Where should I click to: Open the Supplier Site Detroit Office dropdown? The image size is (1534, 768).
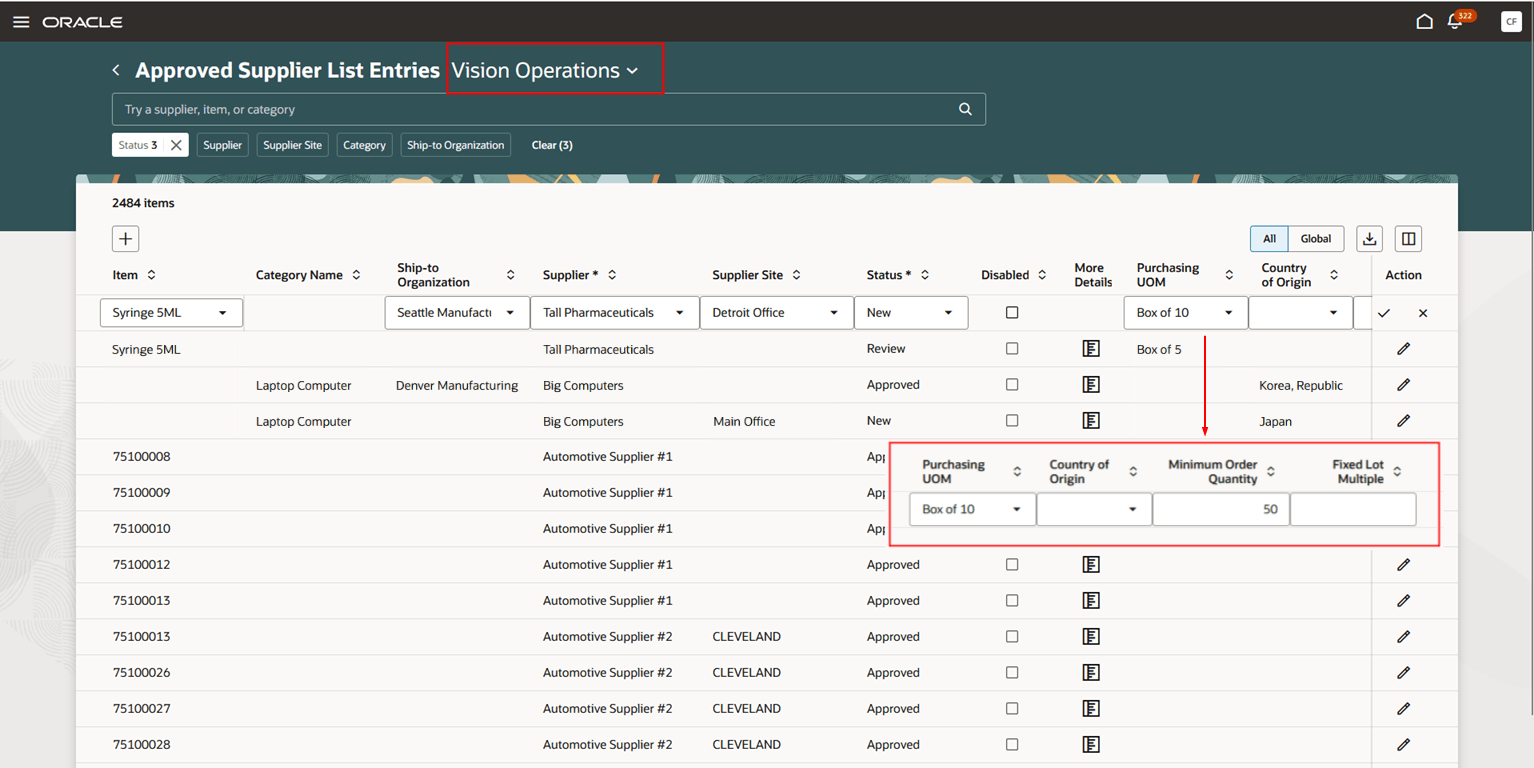776,313
